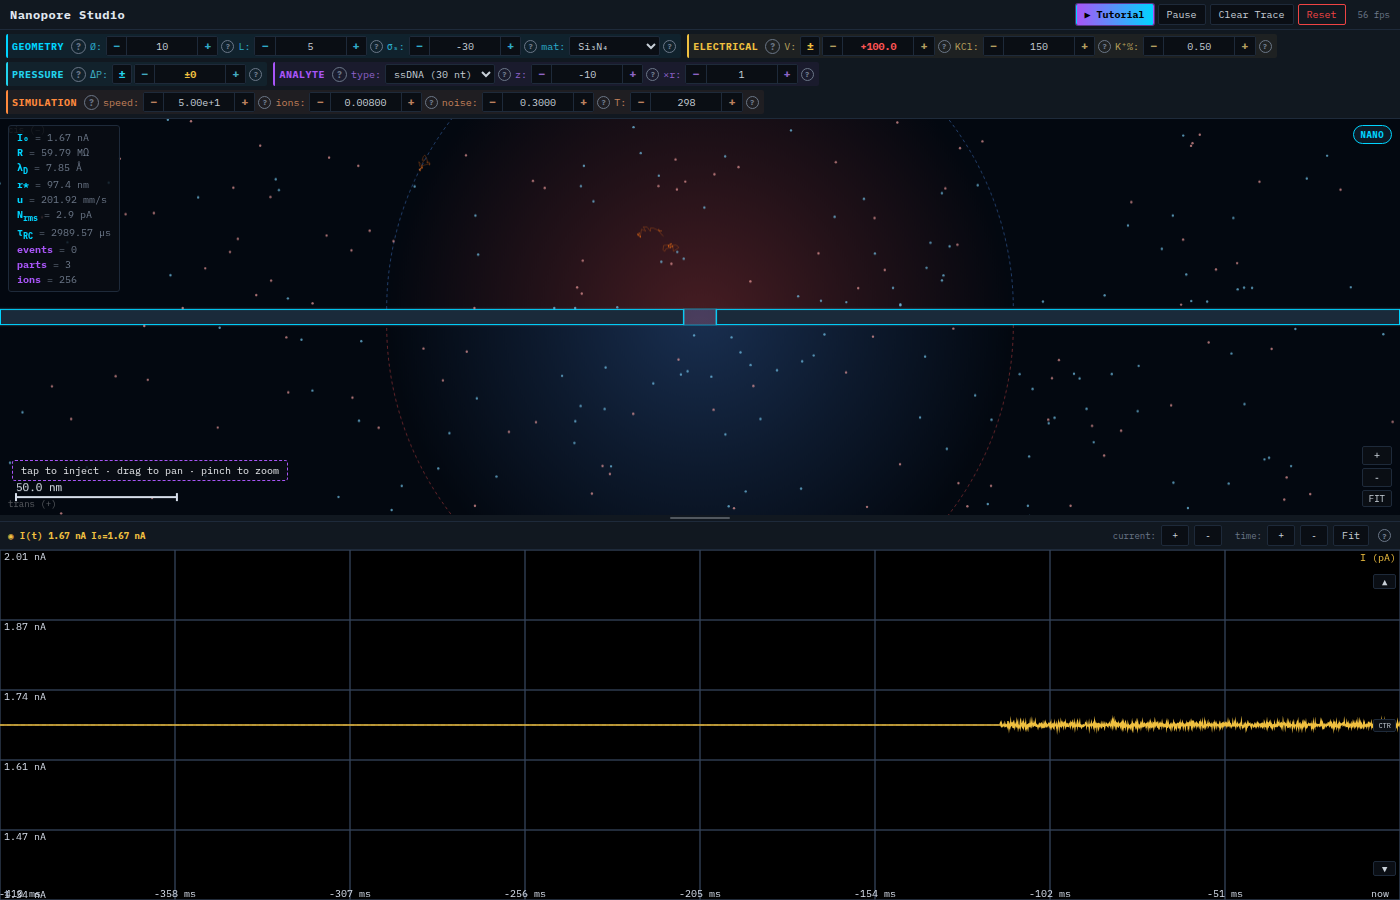
Task: Increase current scale with + button
Action: point(1175,536)
